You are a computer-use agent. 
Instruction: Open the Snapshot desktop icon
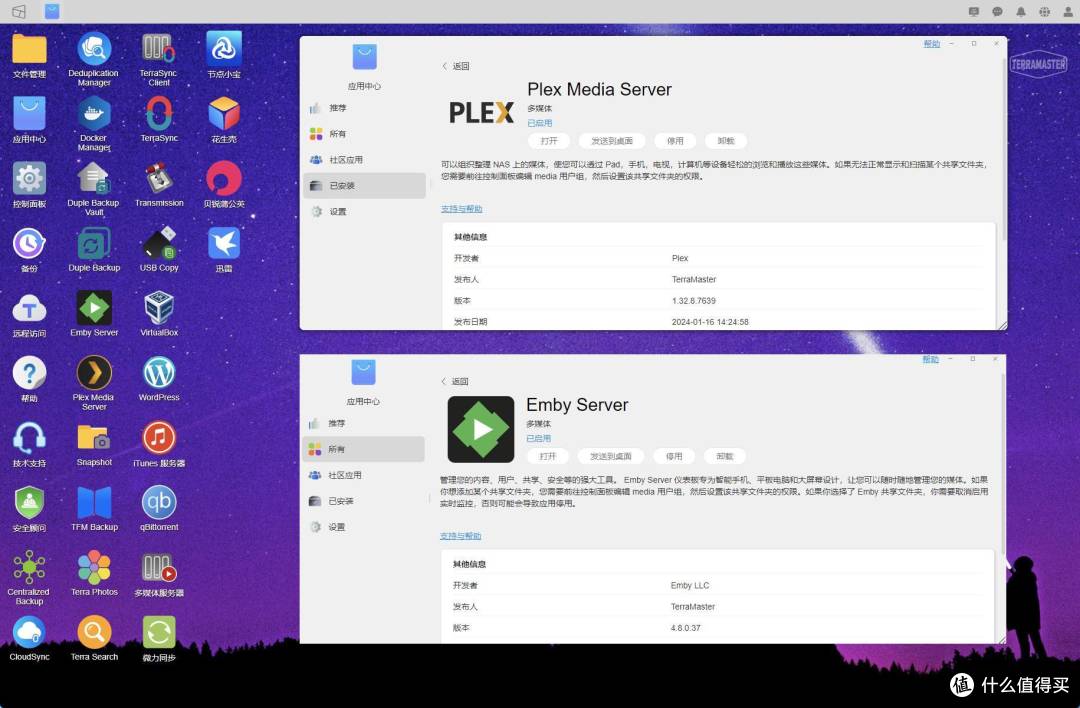pyautogui.click(x=94, y=438)
